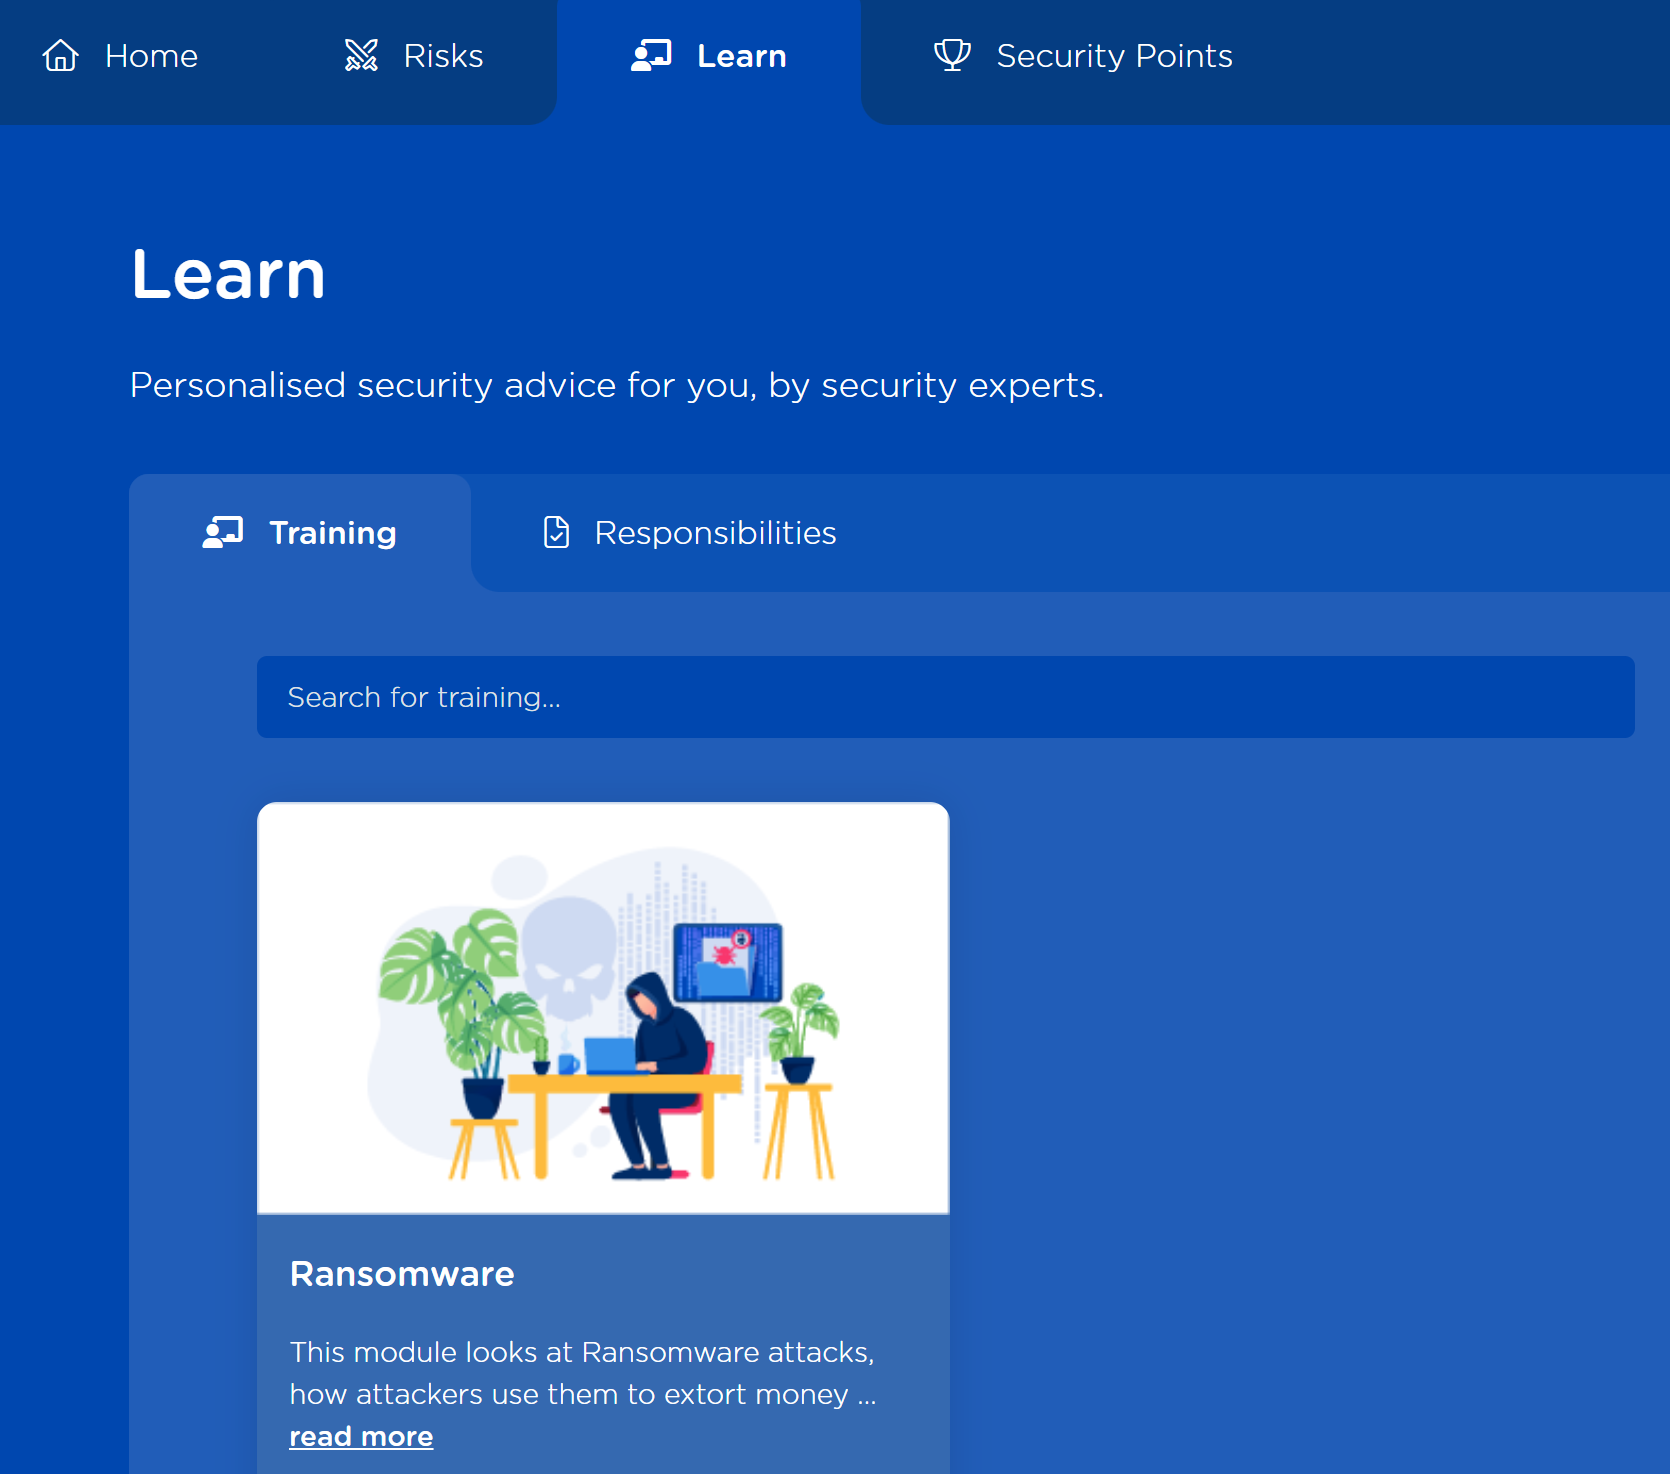Switch to the Training sub-tab
The height and width of the screenshot is (1474, 1670).
click(300, 533)
